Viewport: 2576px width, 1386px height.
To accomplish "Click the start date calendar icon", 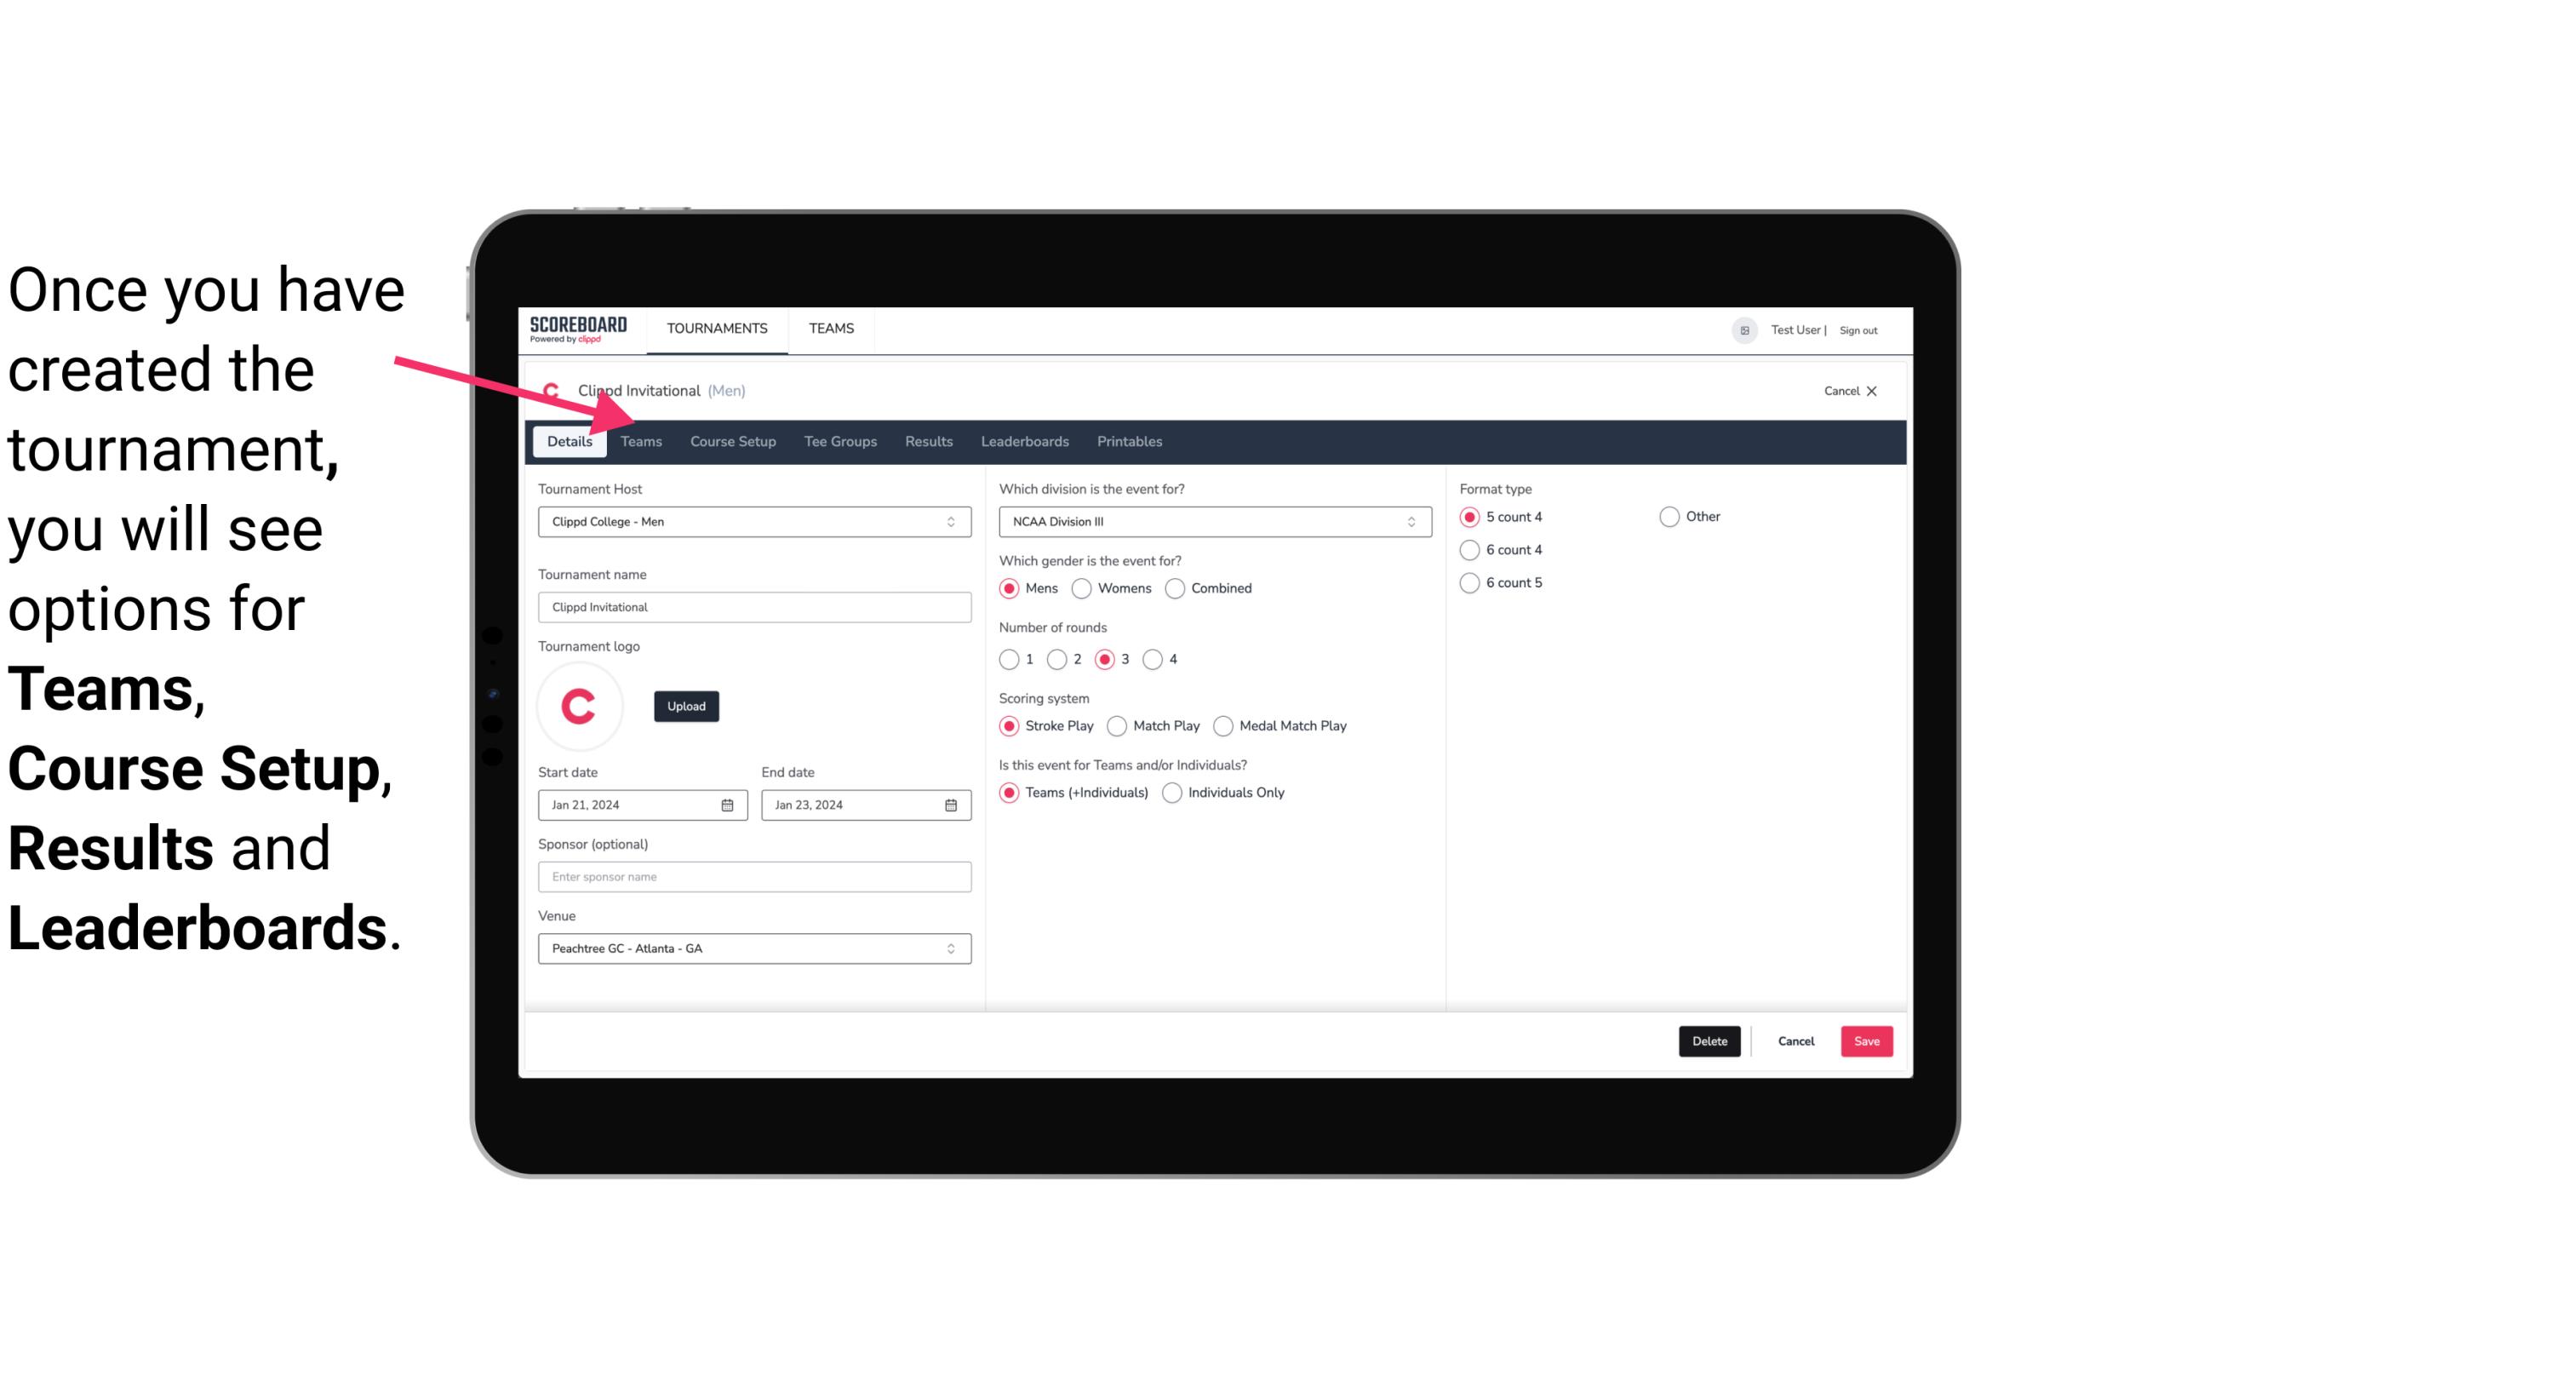I will (x=729, y=804).
